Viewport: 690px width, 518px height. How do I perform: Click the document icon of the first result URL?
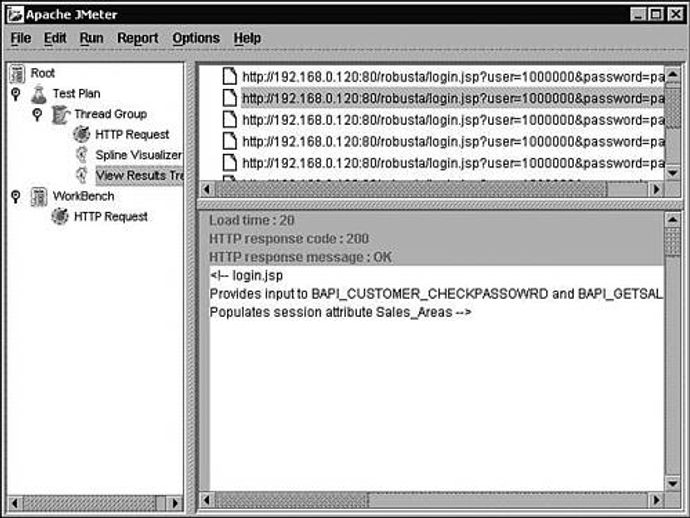pyautogui.click(x=229, y=77)
